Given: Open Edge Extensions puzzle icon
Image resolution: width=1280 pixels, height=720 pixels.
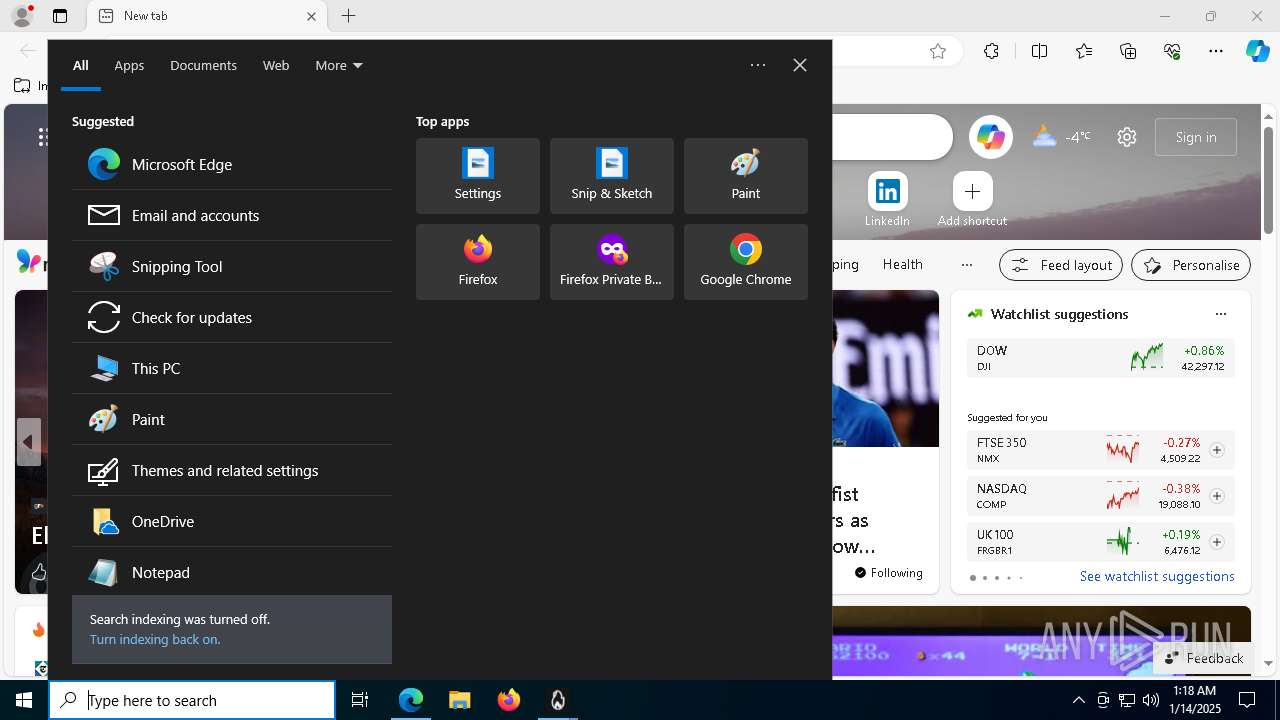Looking at the screenshot, I should point(991,51).
